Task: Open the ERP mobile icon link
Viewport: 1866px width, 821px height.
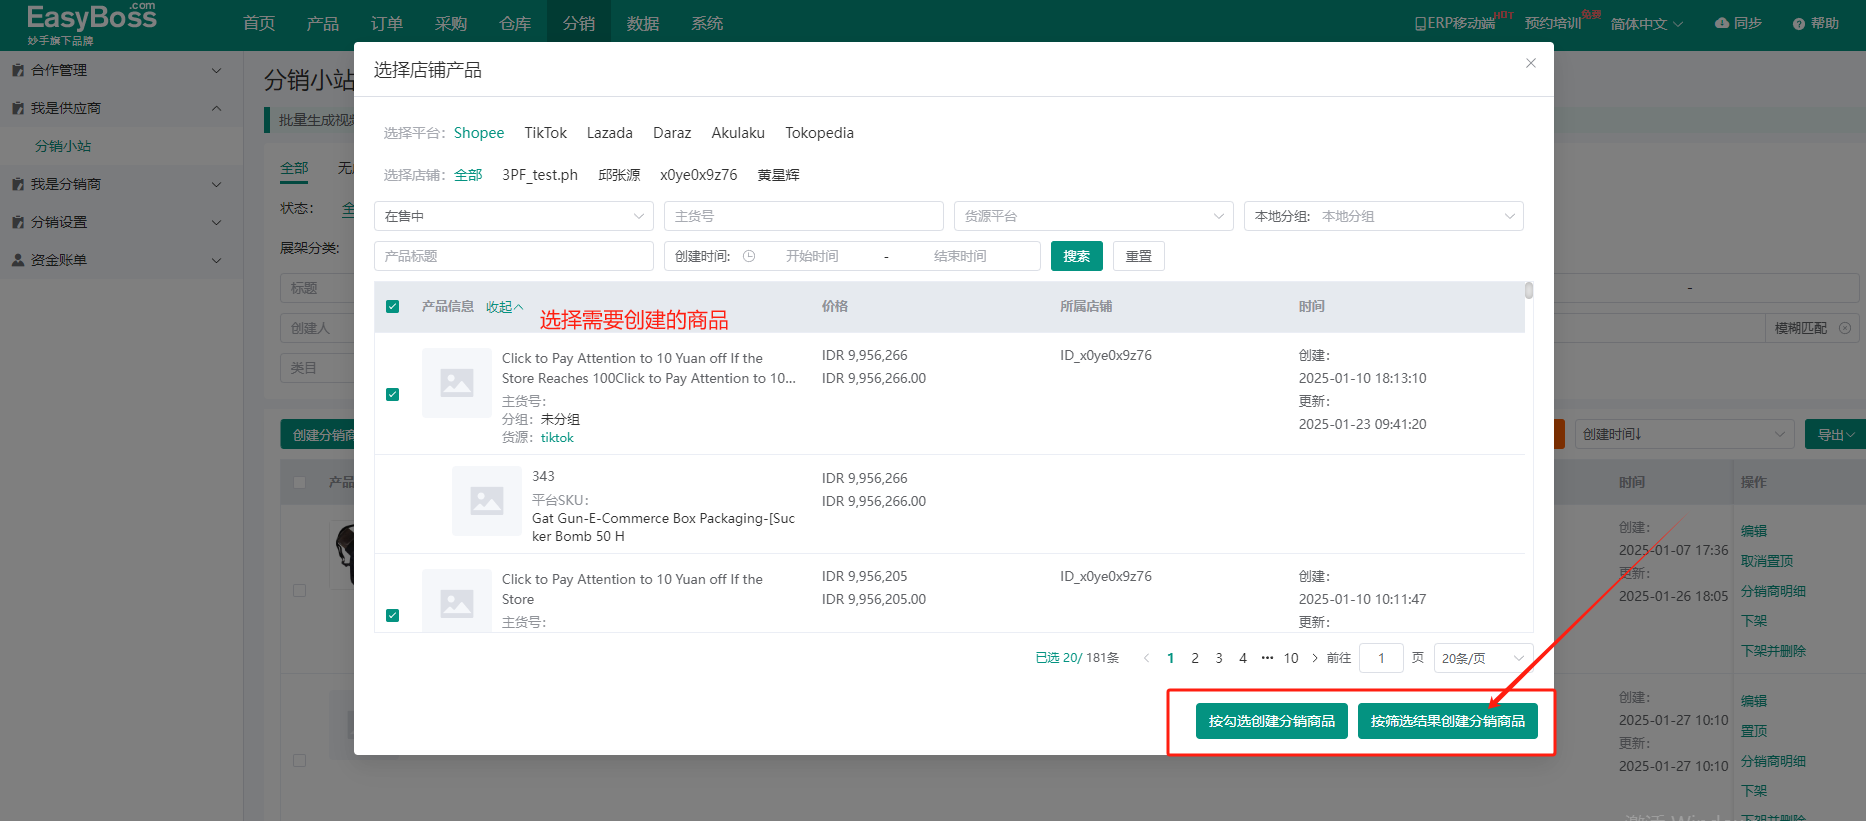Action: [1420, 23]
